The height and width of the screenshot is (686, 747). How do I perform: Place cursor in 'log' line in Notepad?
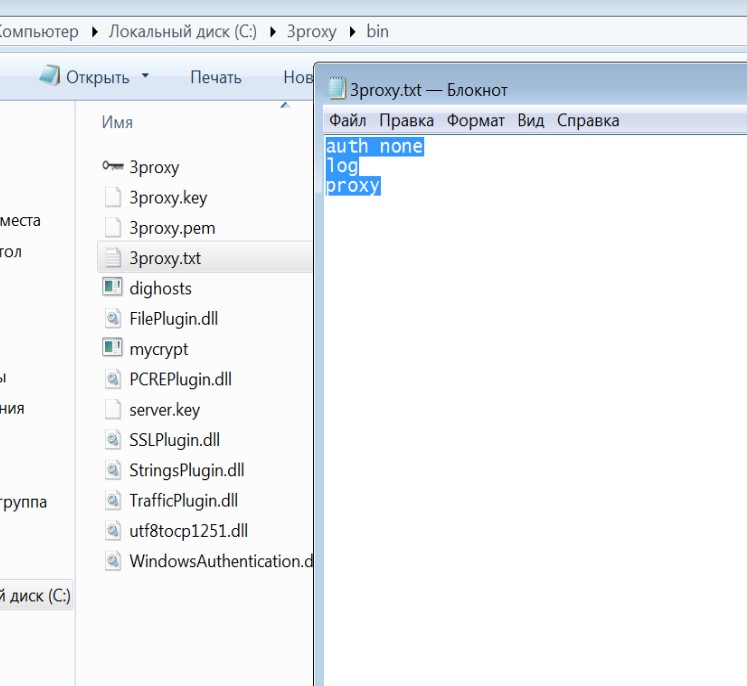(342, 166)
